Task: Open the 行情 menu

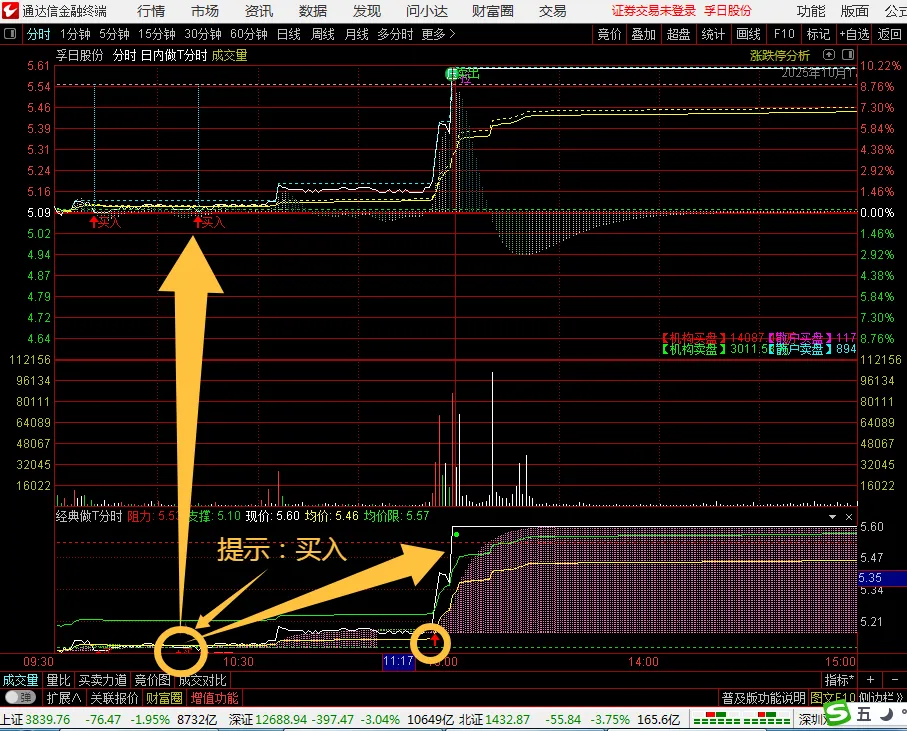Action: 151,11
